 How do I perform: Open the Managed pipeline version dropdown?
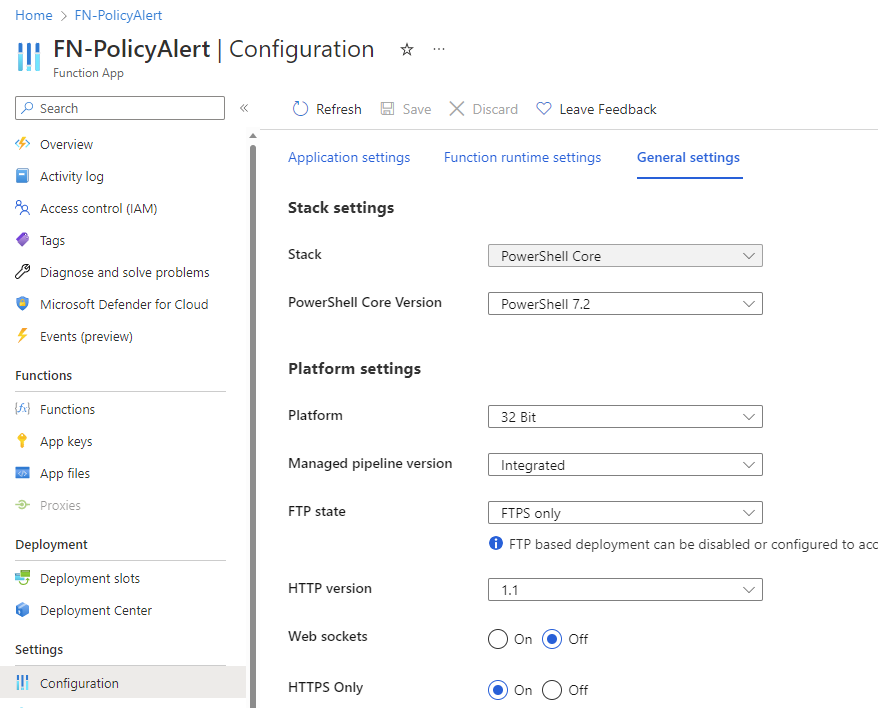coord(625,465)
